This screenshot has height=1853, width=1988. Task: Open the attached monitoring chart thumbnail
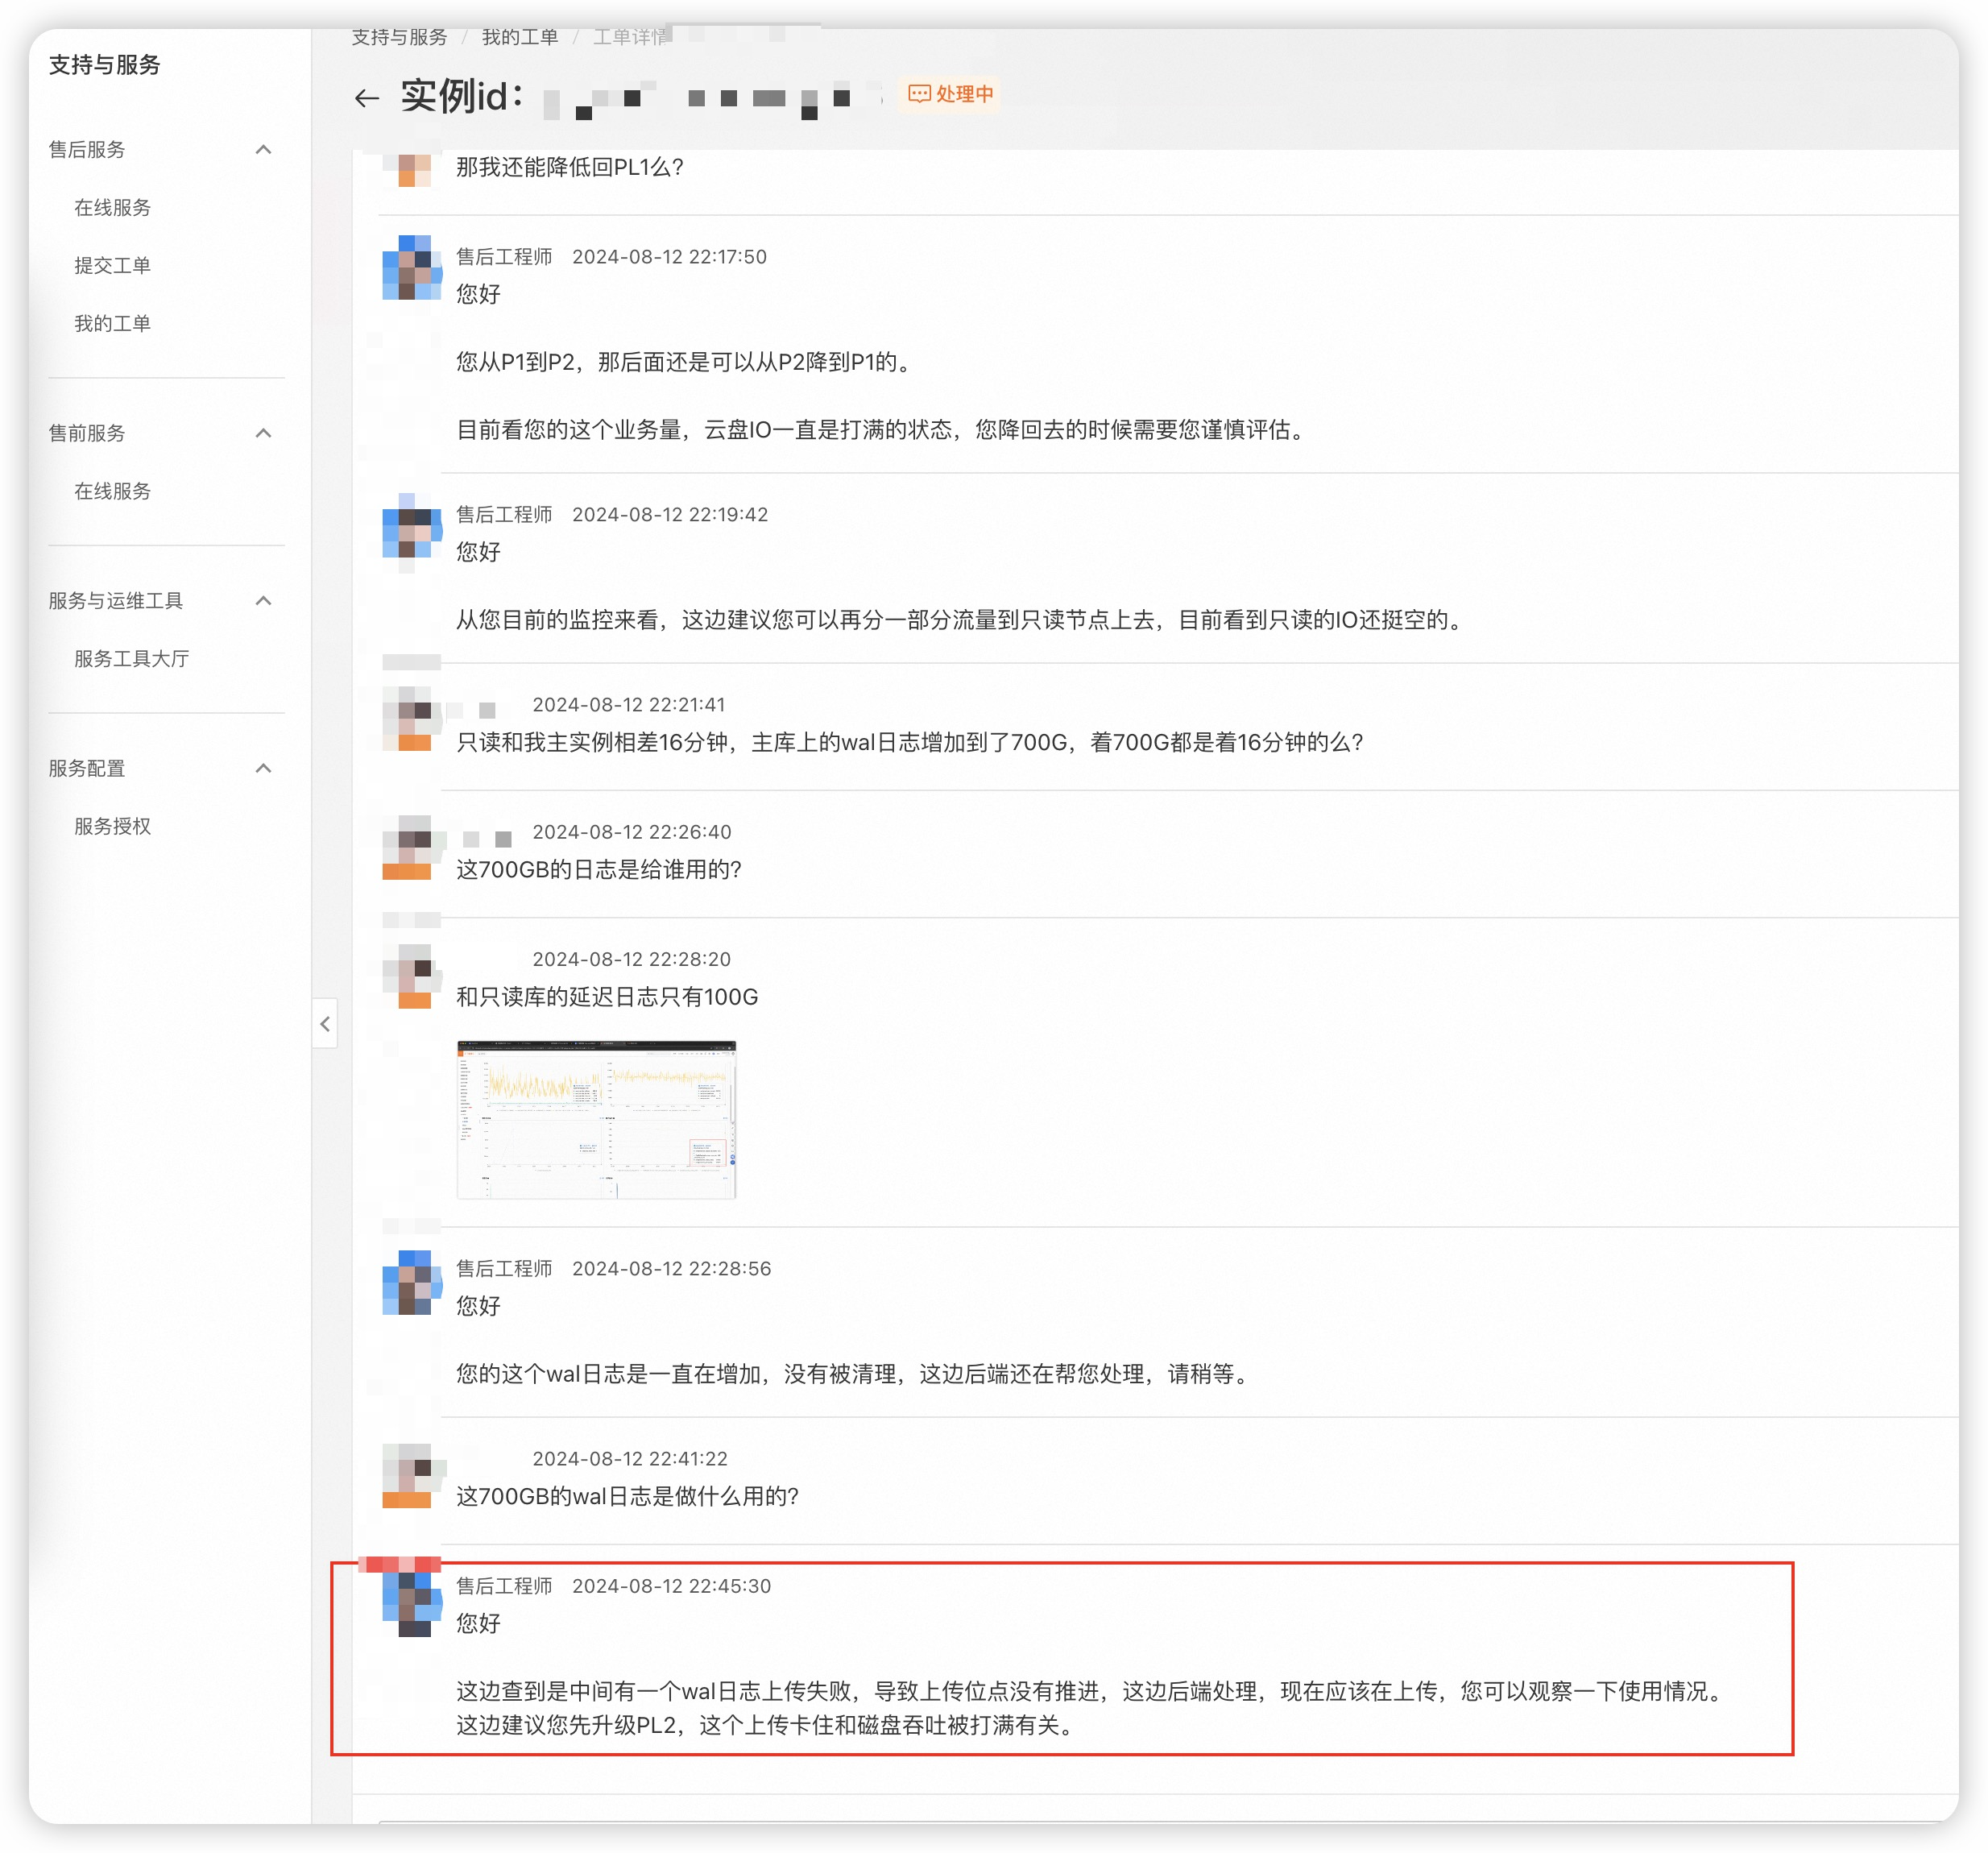(x=596, y=1119)
